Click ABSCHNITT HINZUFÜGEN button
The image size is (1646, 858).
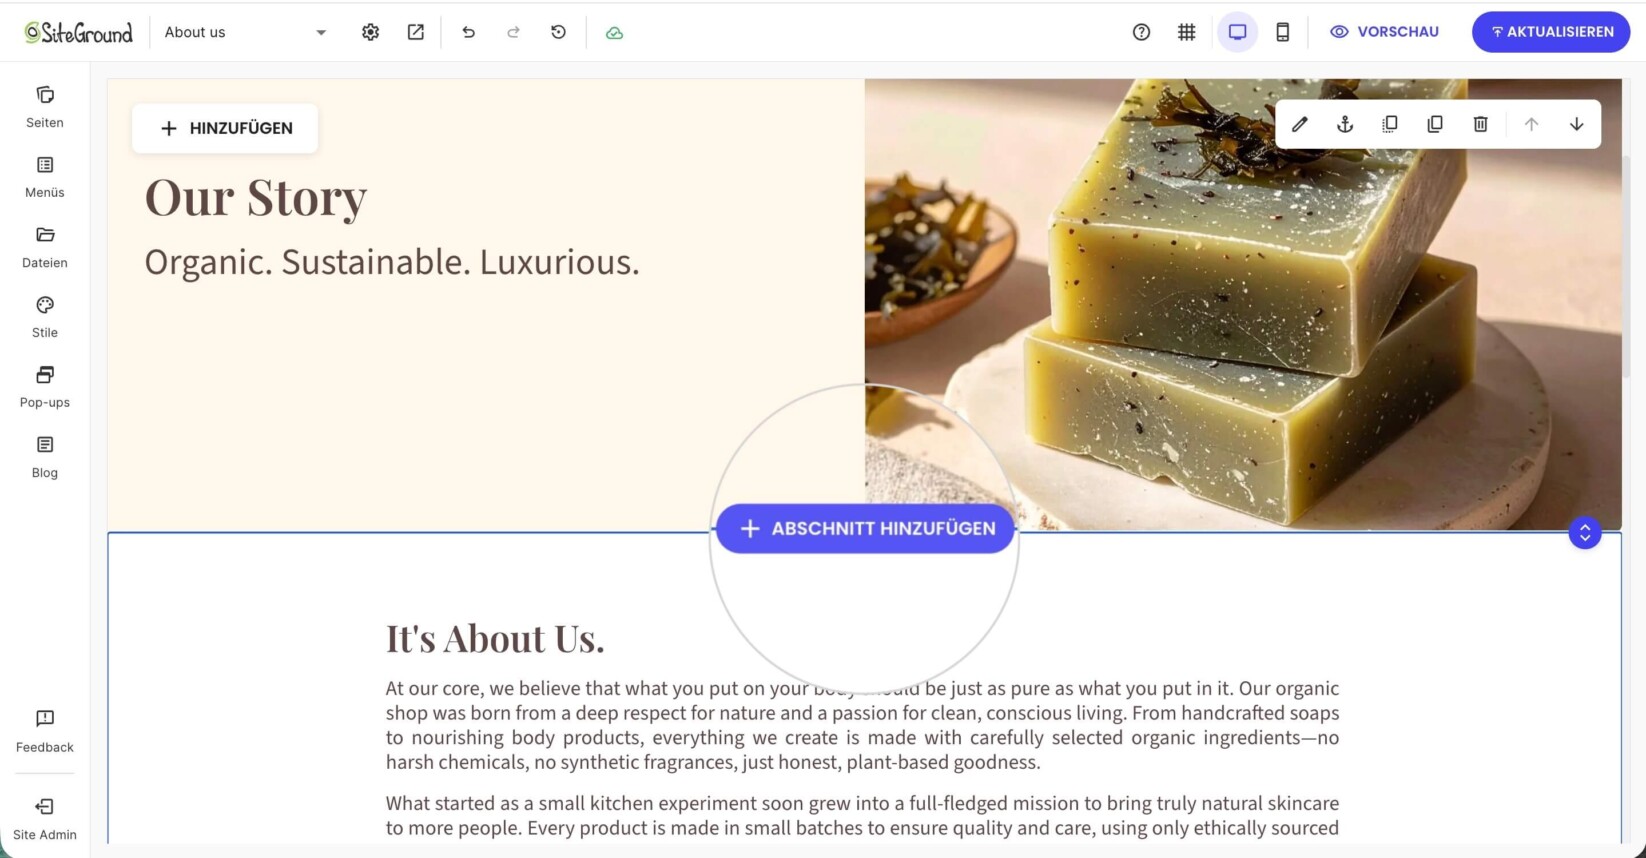point(865,528)
